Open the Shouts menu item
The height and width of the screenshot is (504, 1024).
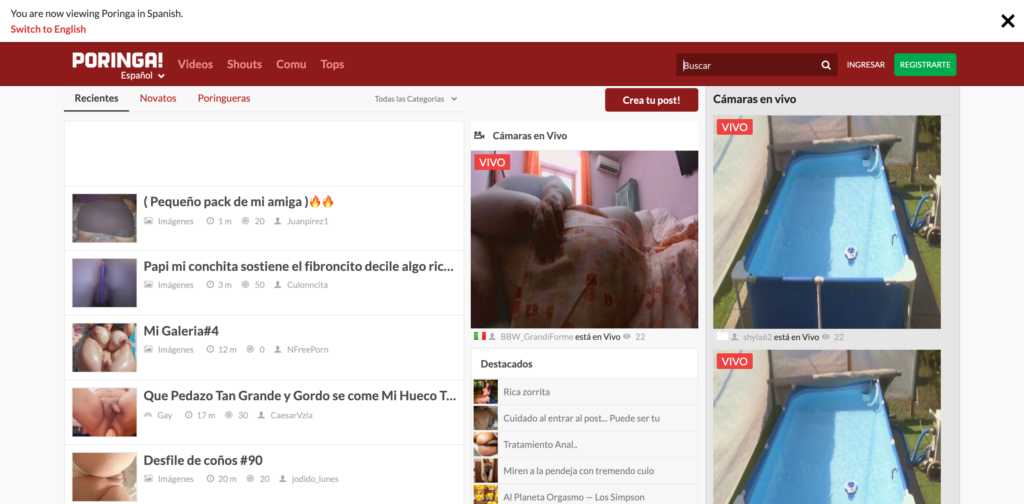pyautogui.click(x=244, y=64)
